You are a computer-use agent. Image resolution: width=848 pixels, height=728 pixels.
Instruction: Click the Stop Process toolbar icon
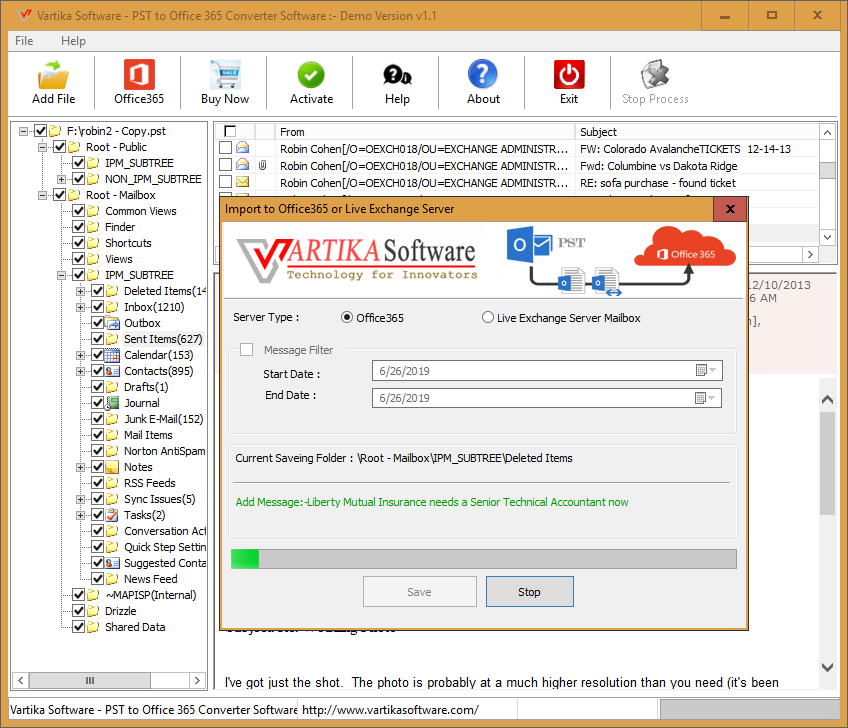655,75
